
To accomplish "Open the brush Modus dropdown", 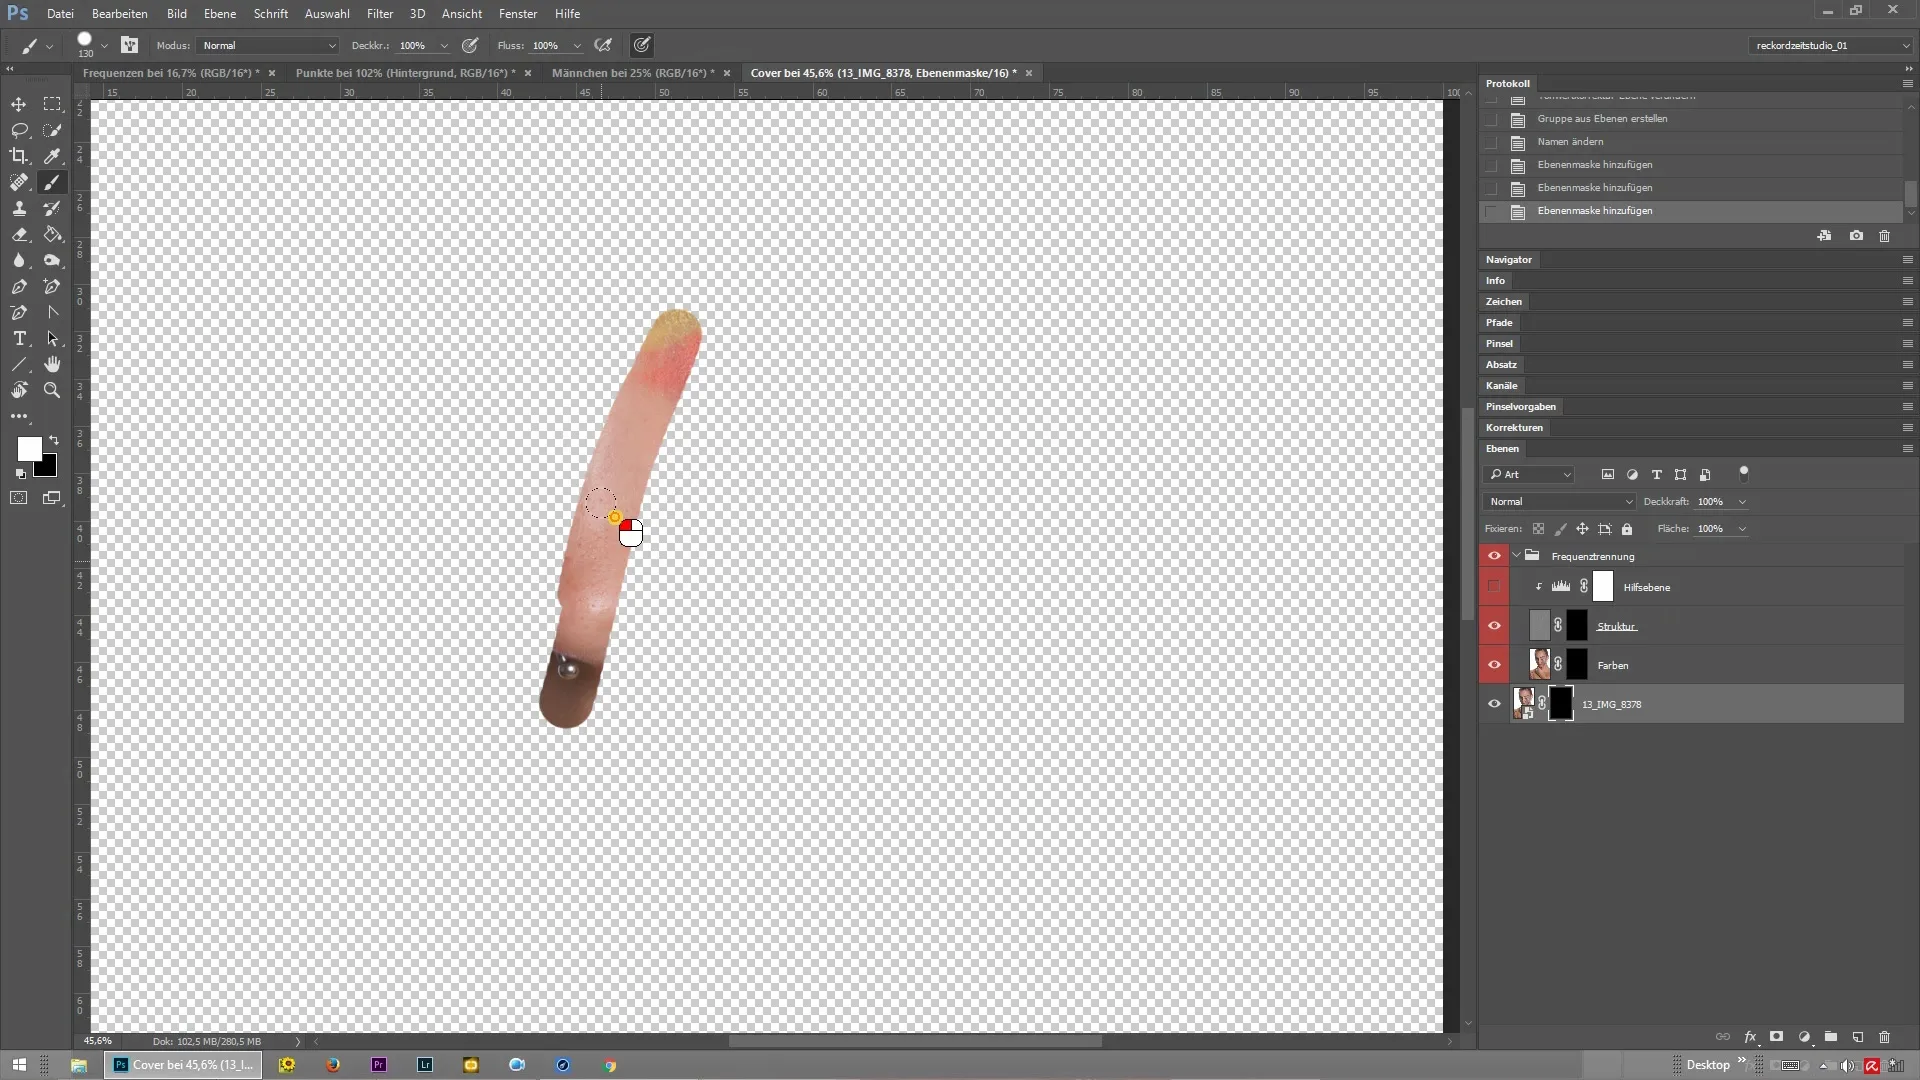I will (267, 45).
